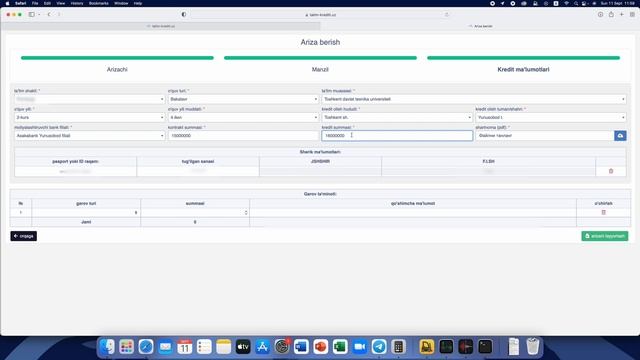Open Microsoft Word from the dock

301,347
